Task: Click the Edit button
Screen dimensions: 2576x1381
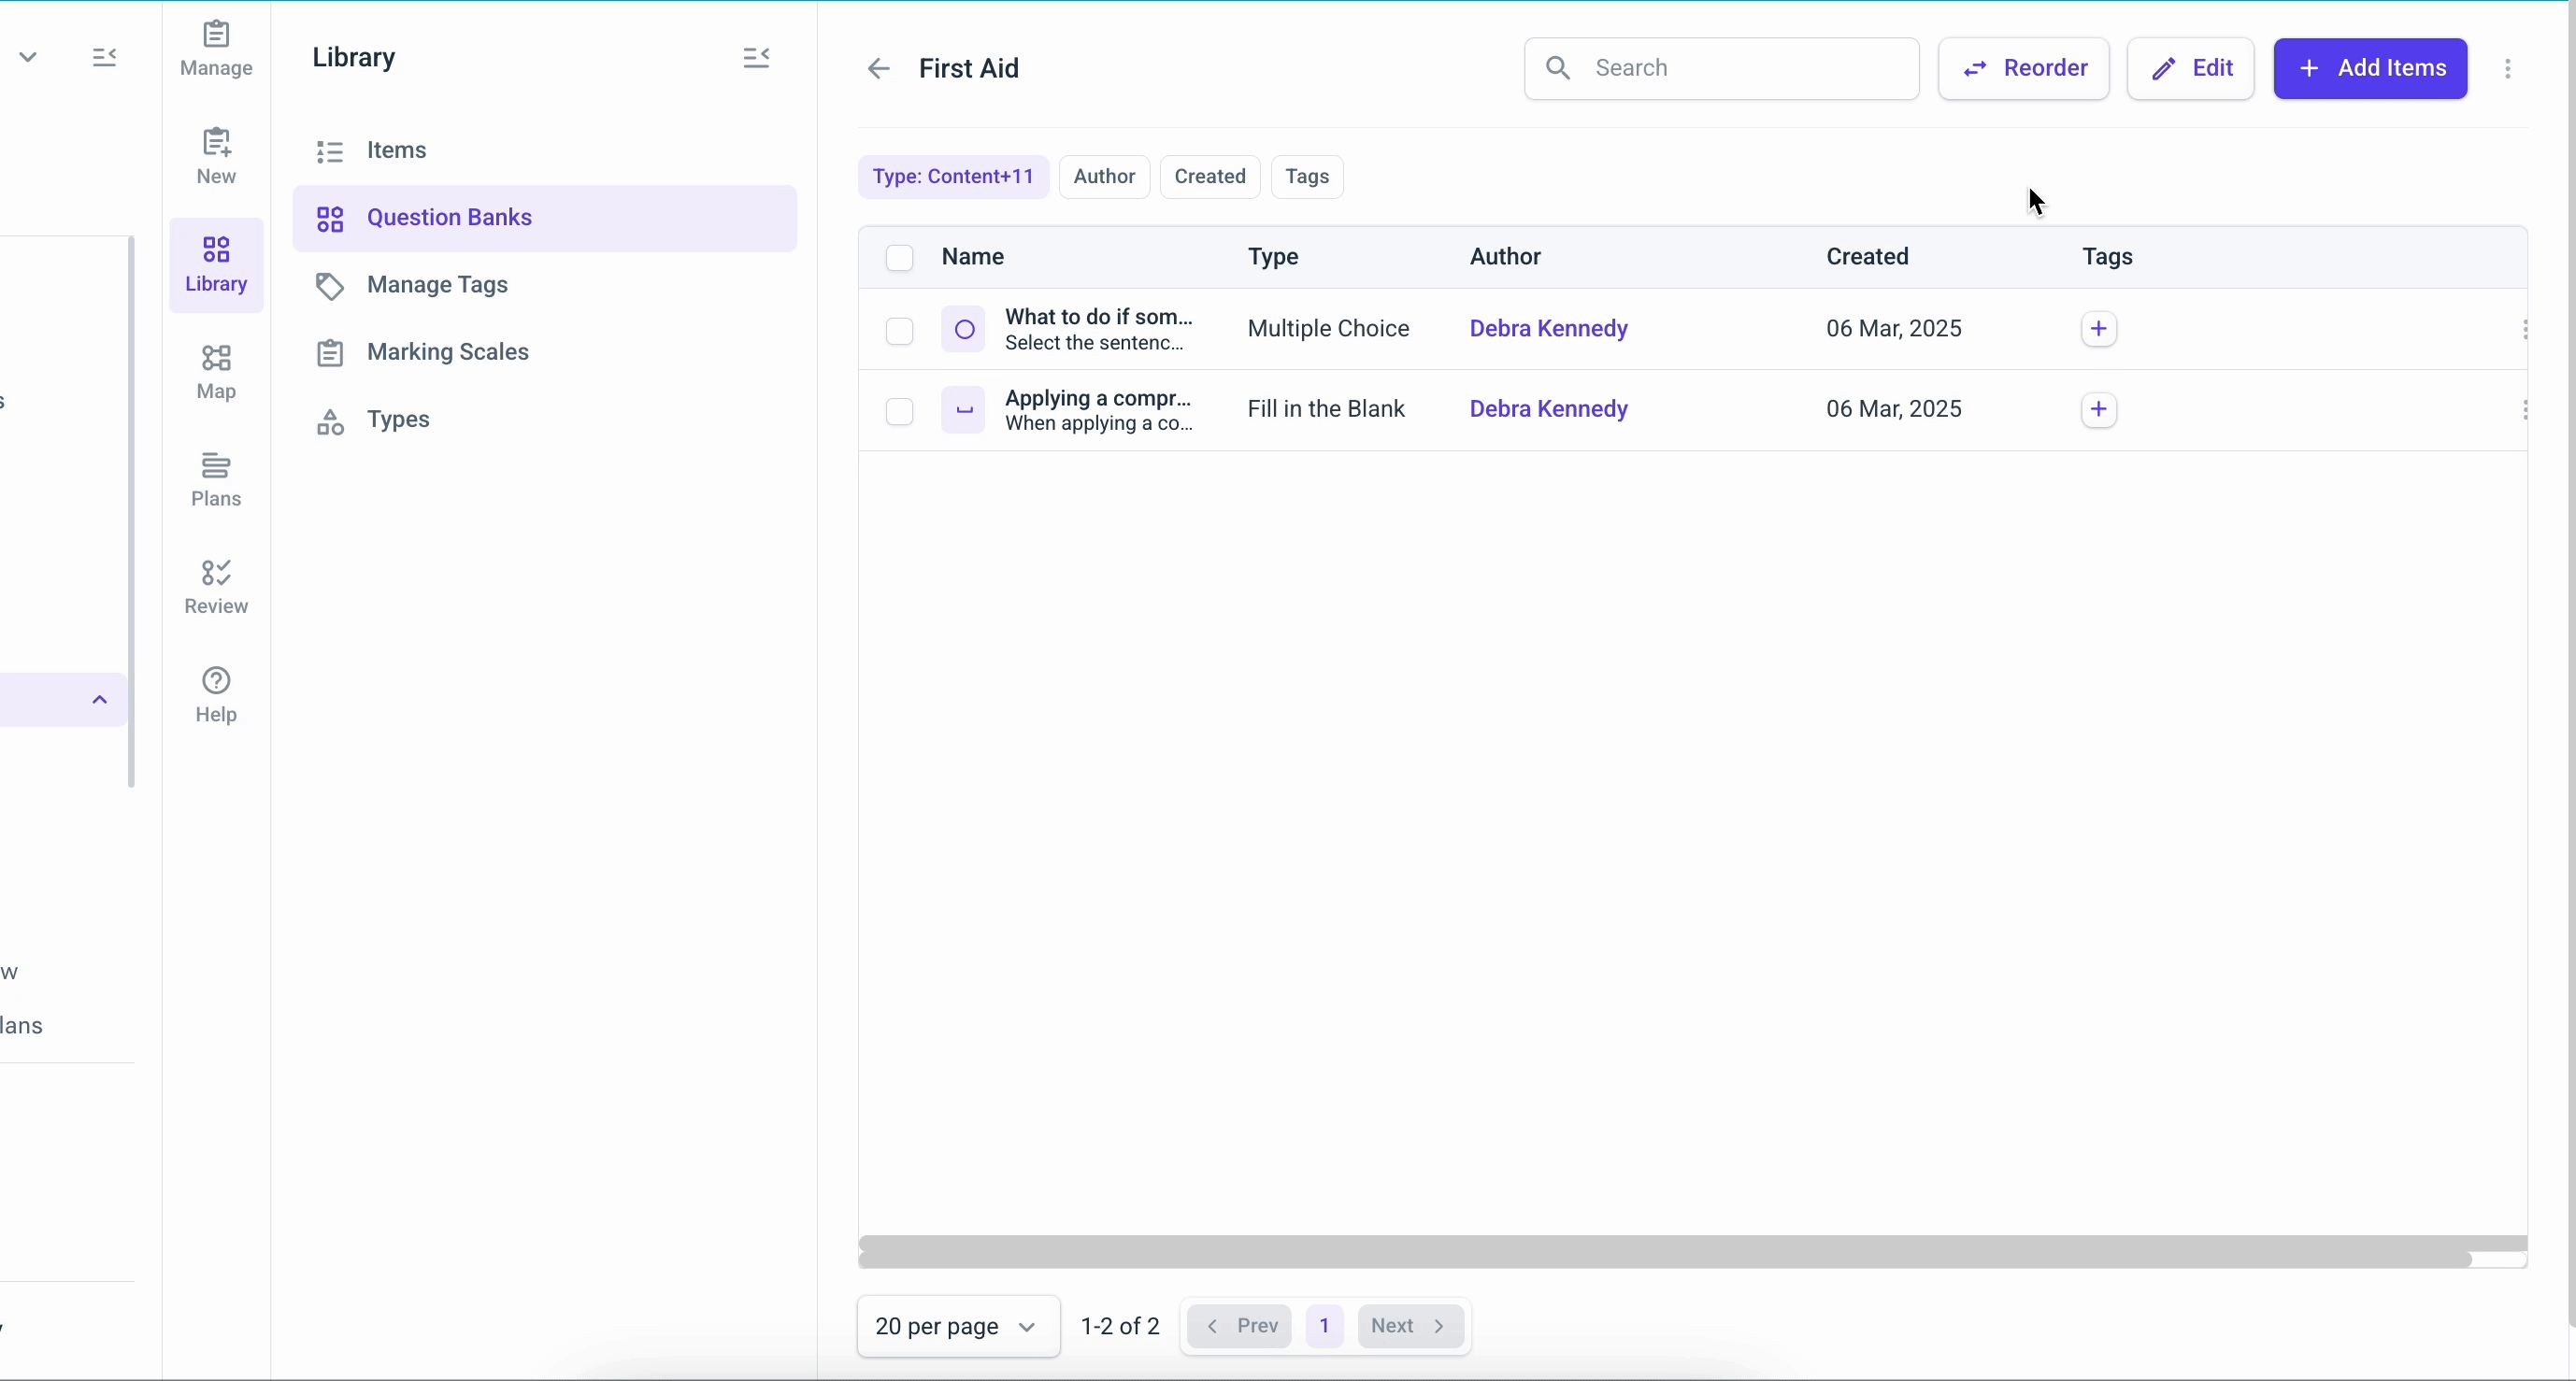Action: click(x=2191, y=69)
